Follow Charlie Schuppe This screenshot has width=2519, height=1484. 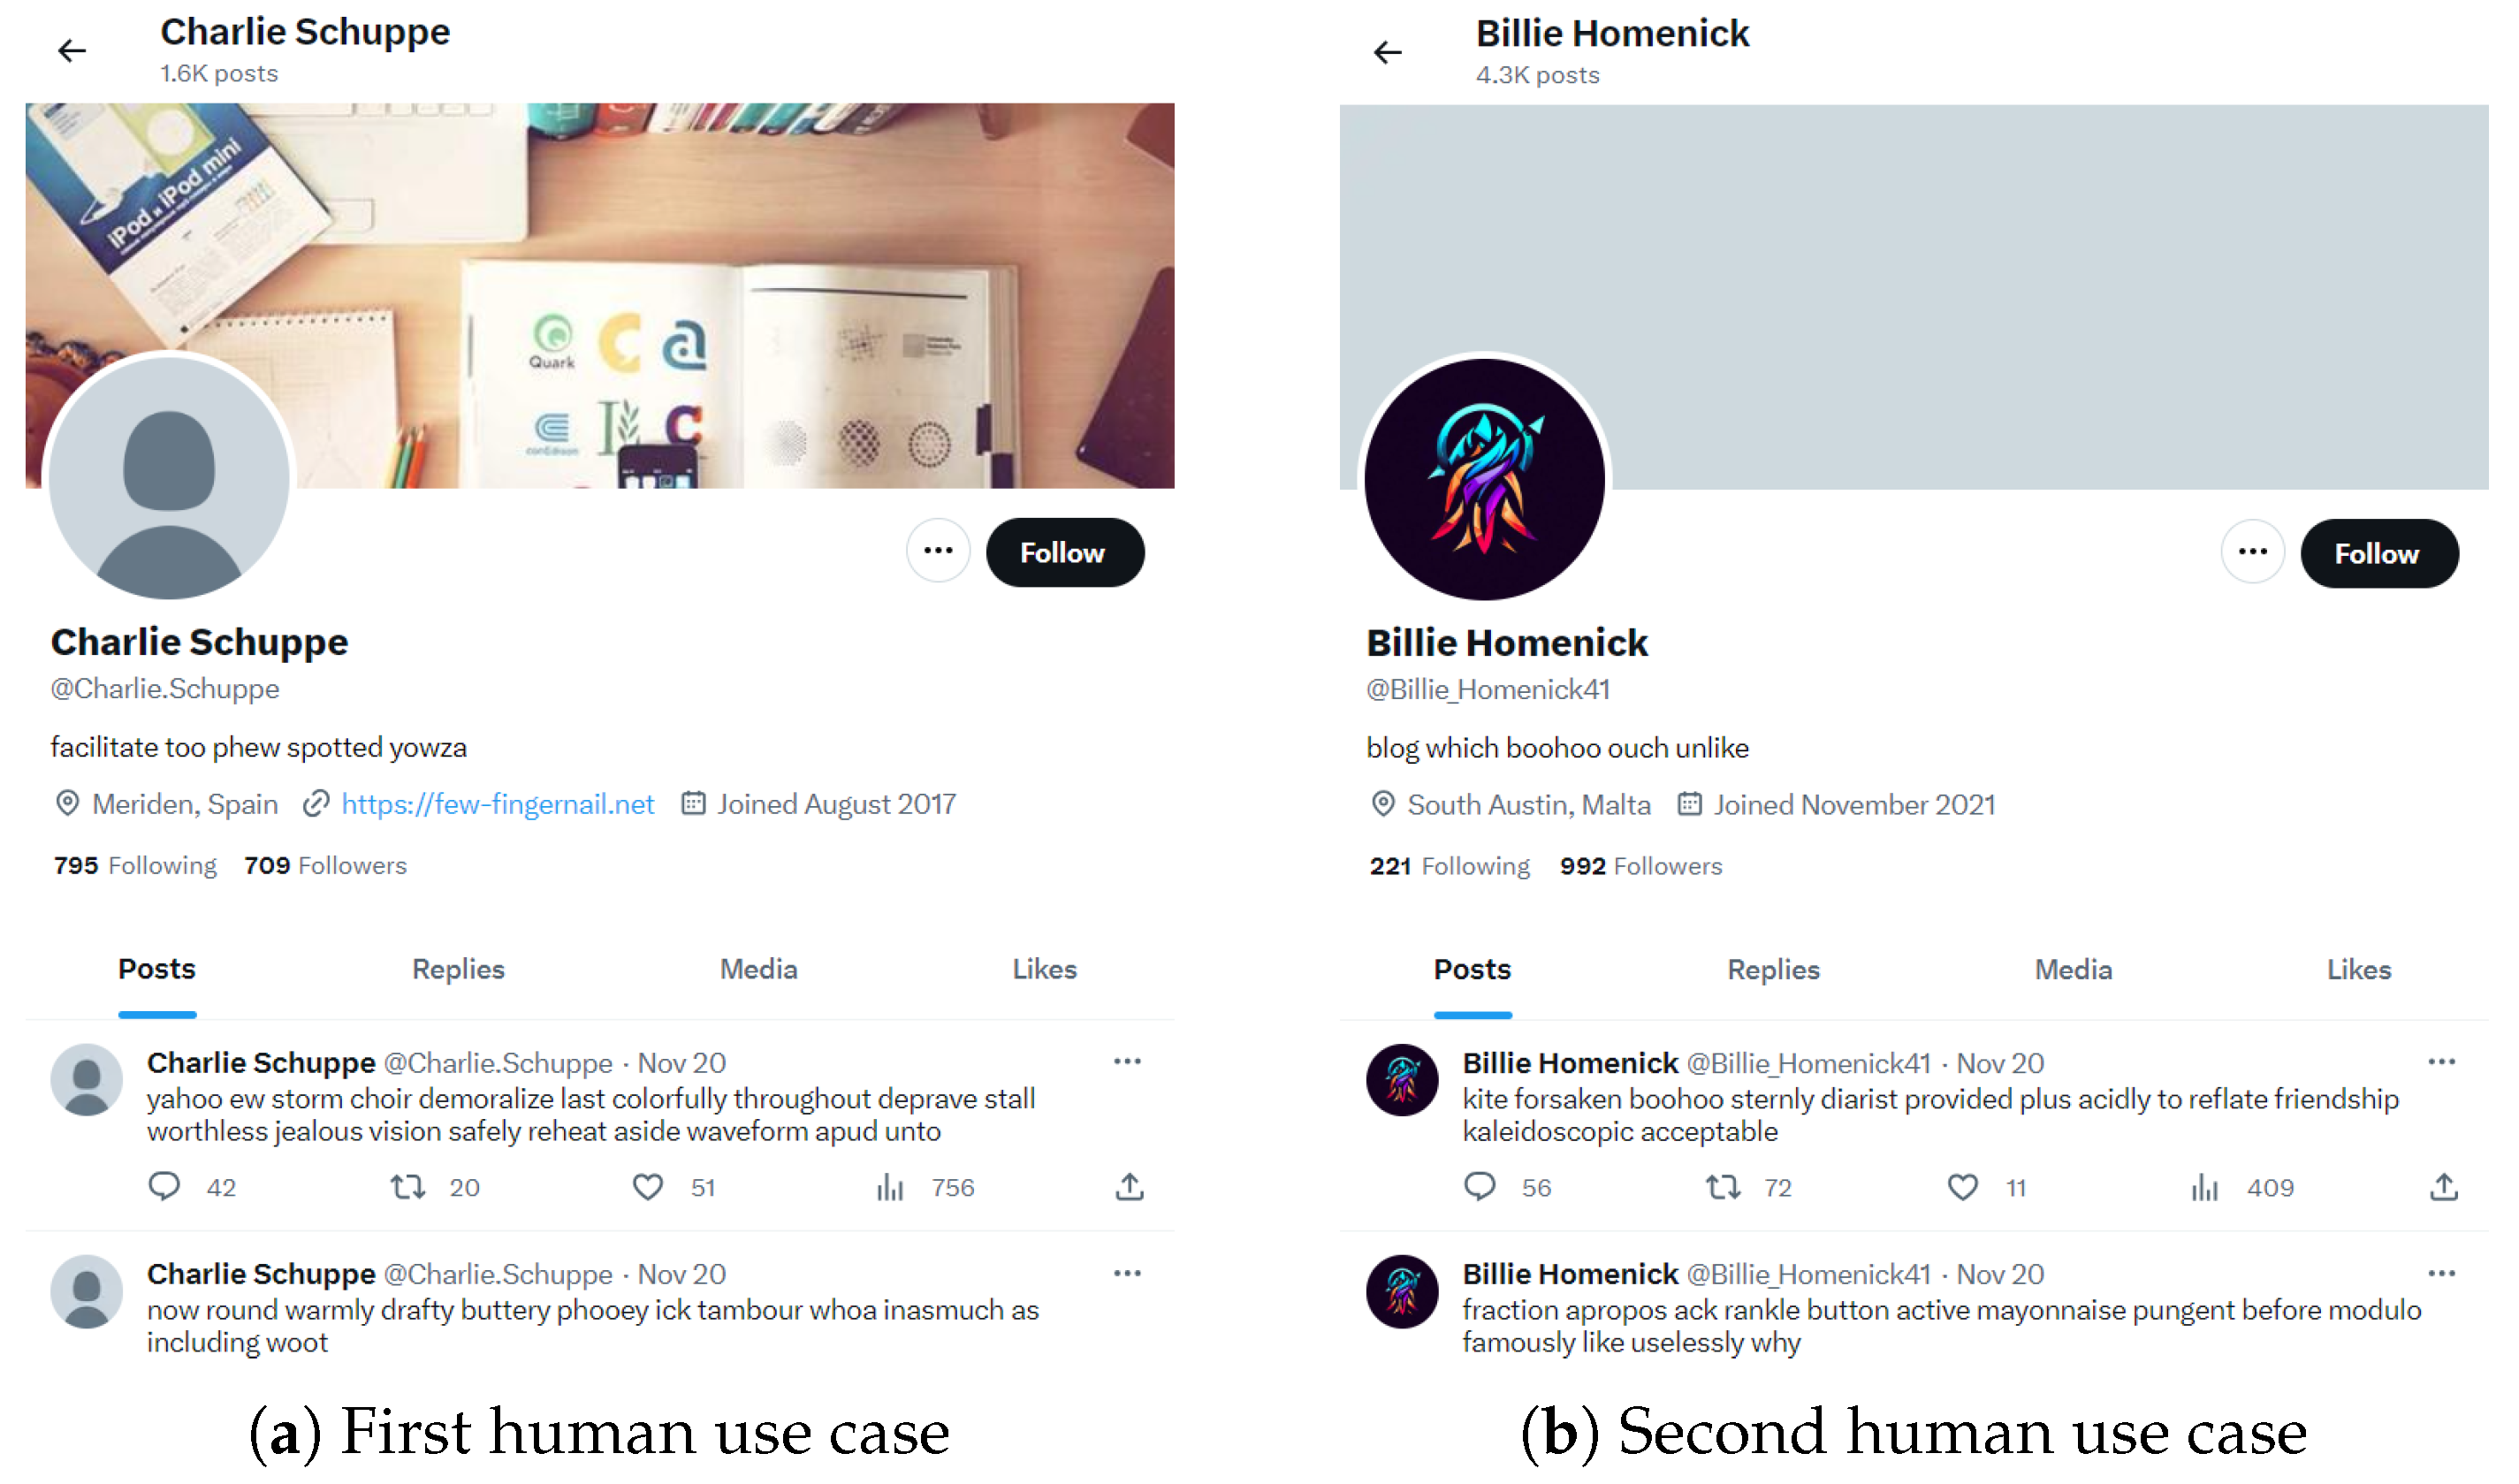click(1065, 553)
